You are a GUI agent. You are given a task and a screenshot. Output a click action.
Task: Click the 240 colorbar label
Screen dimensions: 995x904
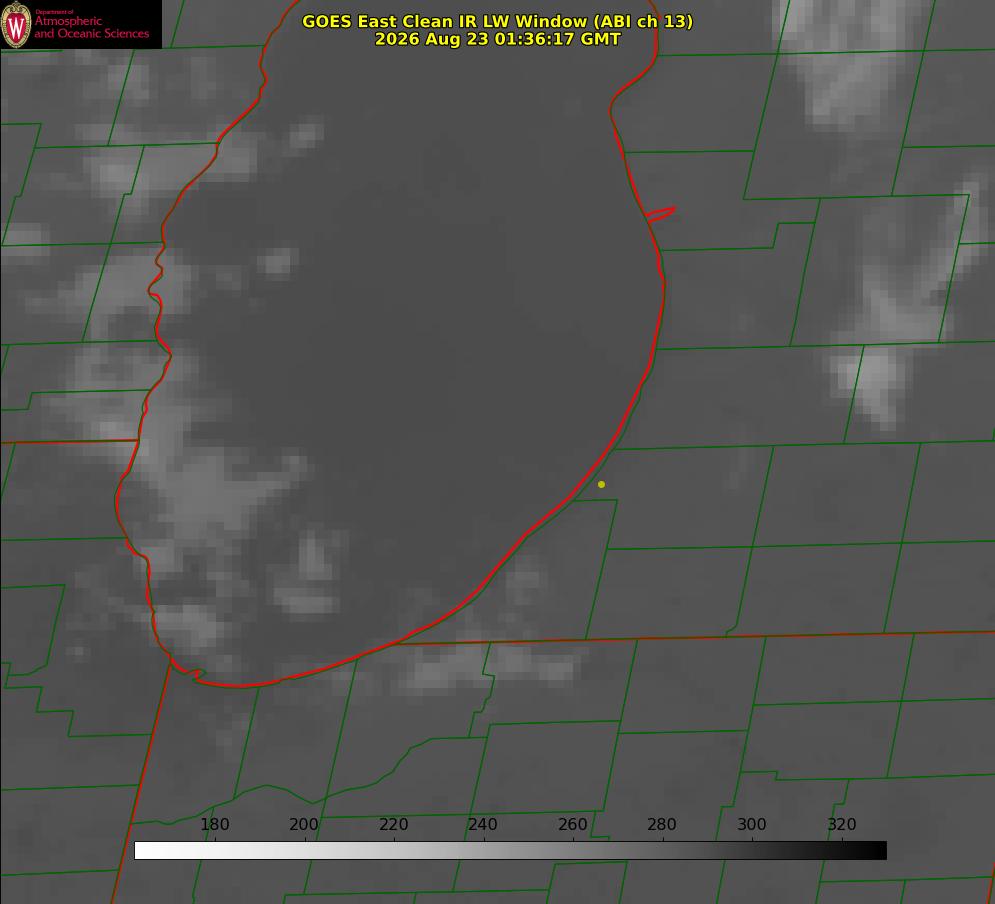point(483,824)
